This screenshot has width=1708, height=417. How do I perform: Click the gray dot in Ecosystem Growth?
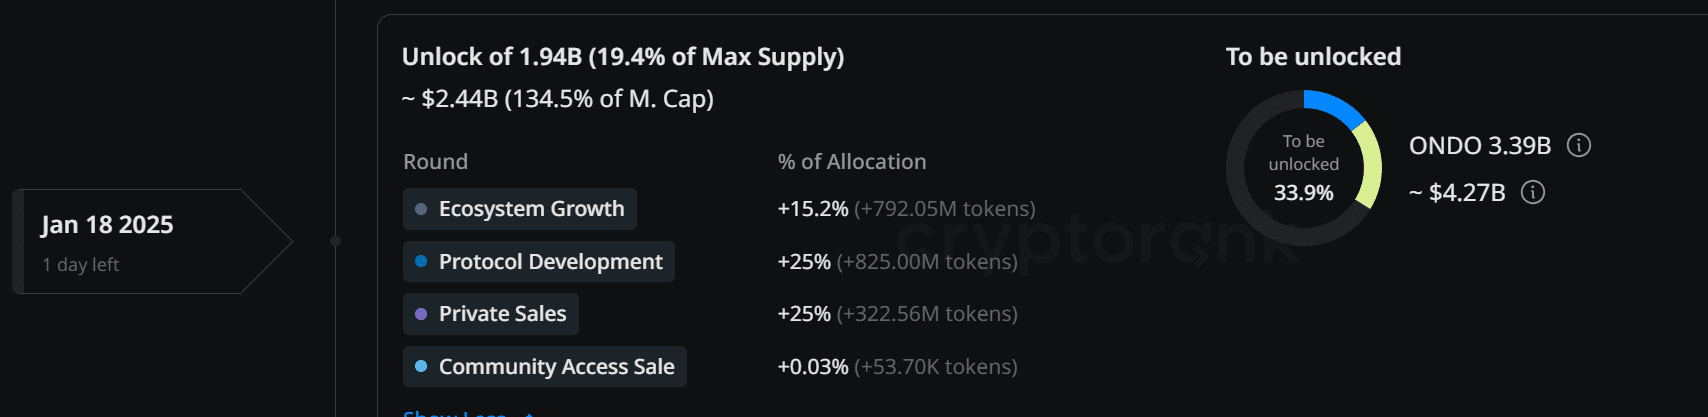(x=421, y=209)
